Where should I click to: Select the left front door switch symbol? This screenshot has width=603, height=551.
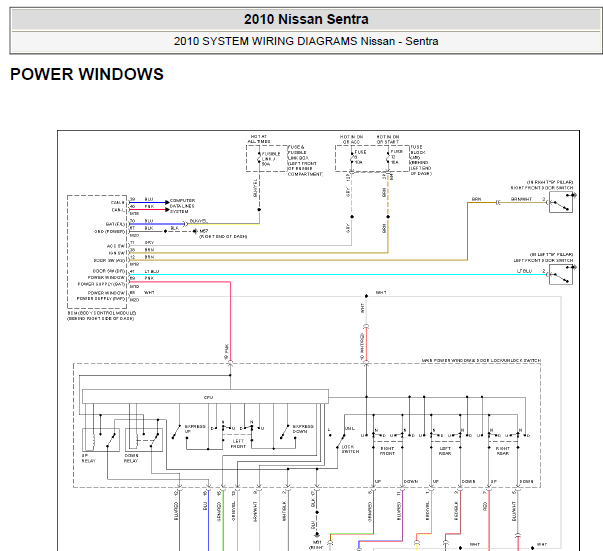[x=561, y=274]
